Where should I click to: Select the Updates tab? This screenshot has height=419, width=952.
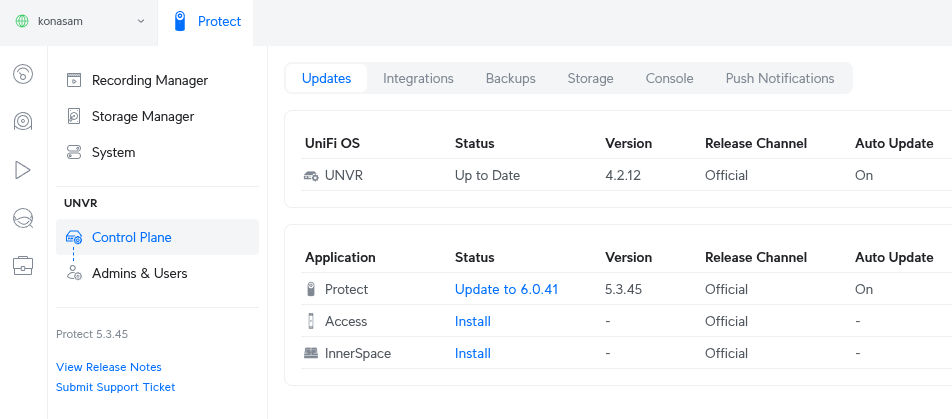tap(327, 78)
